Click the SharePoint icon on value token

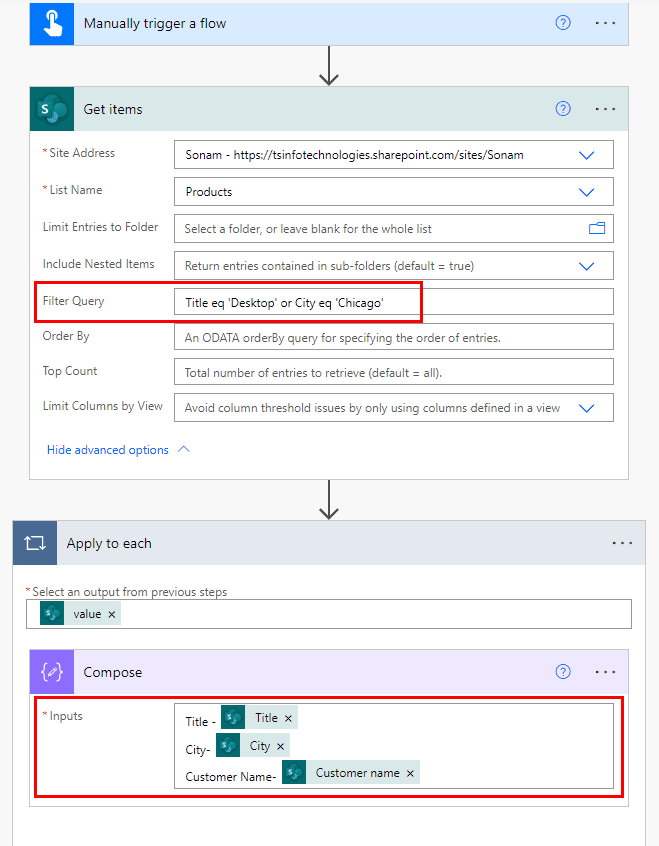52,614
